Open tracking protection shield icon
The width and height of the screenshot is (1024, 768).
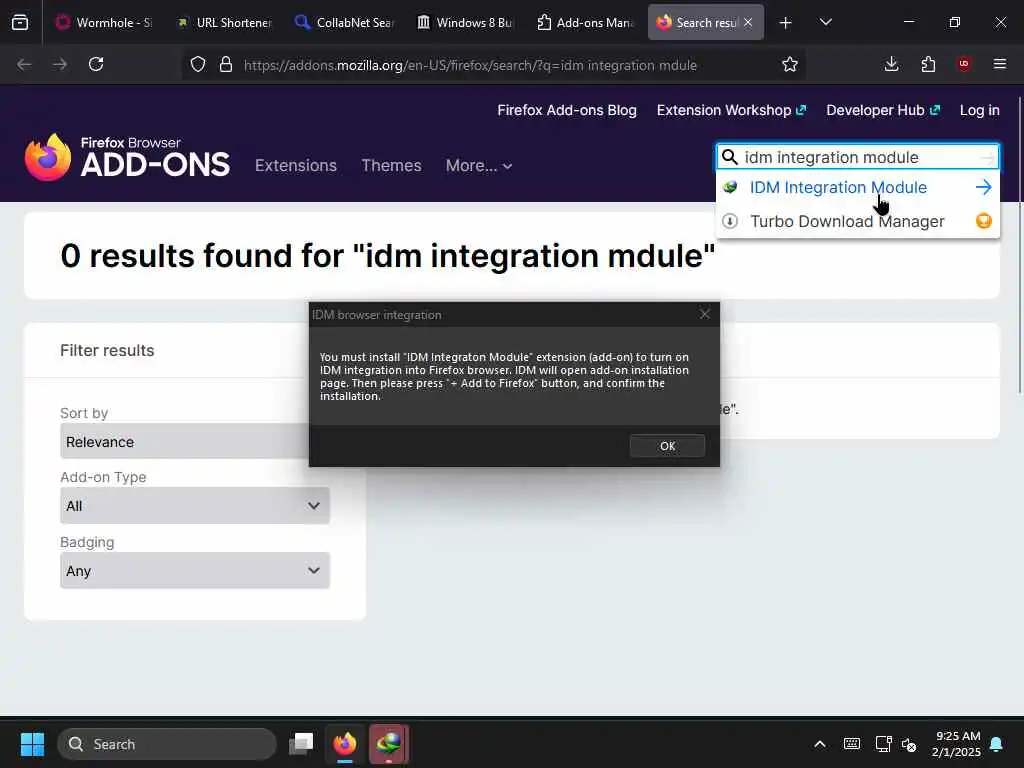[x=198, y=64]
